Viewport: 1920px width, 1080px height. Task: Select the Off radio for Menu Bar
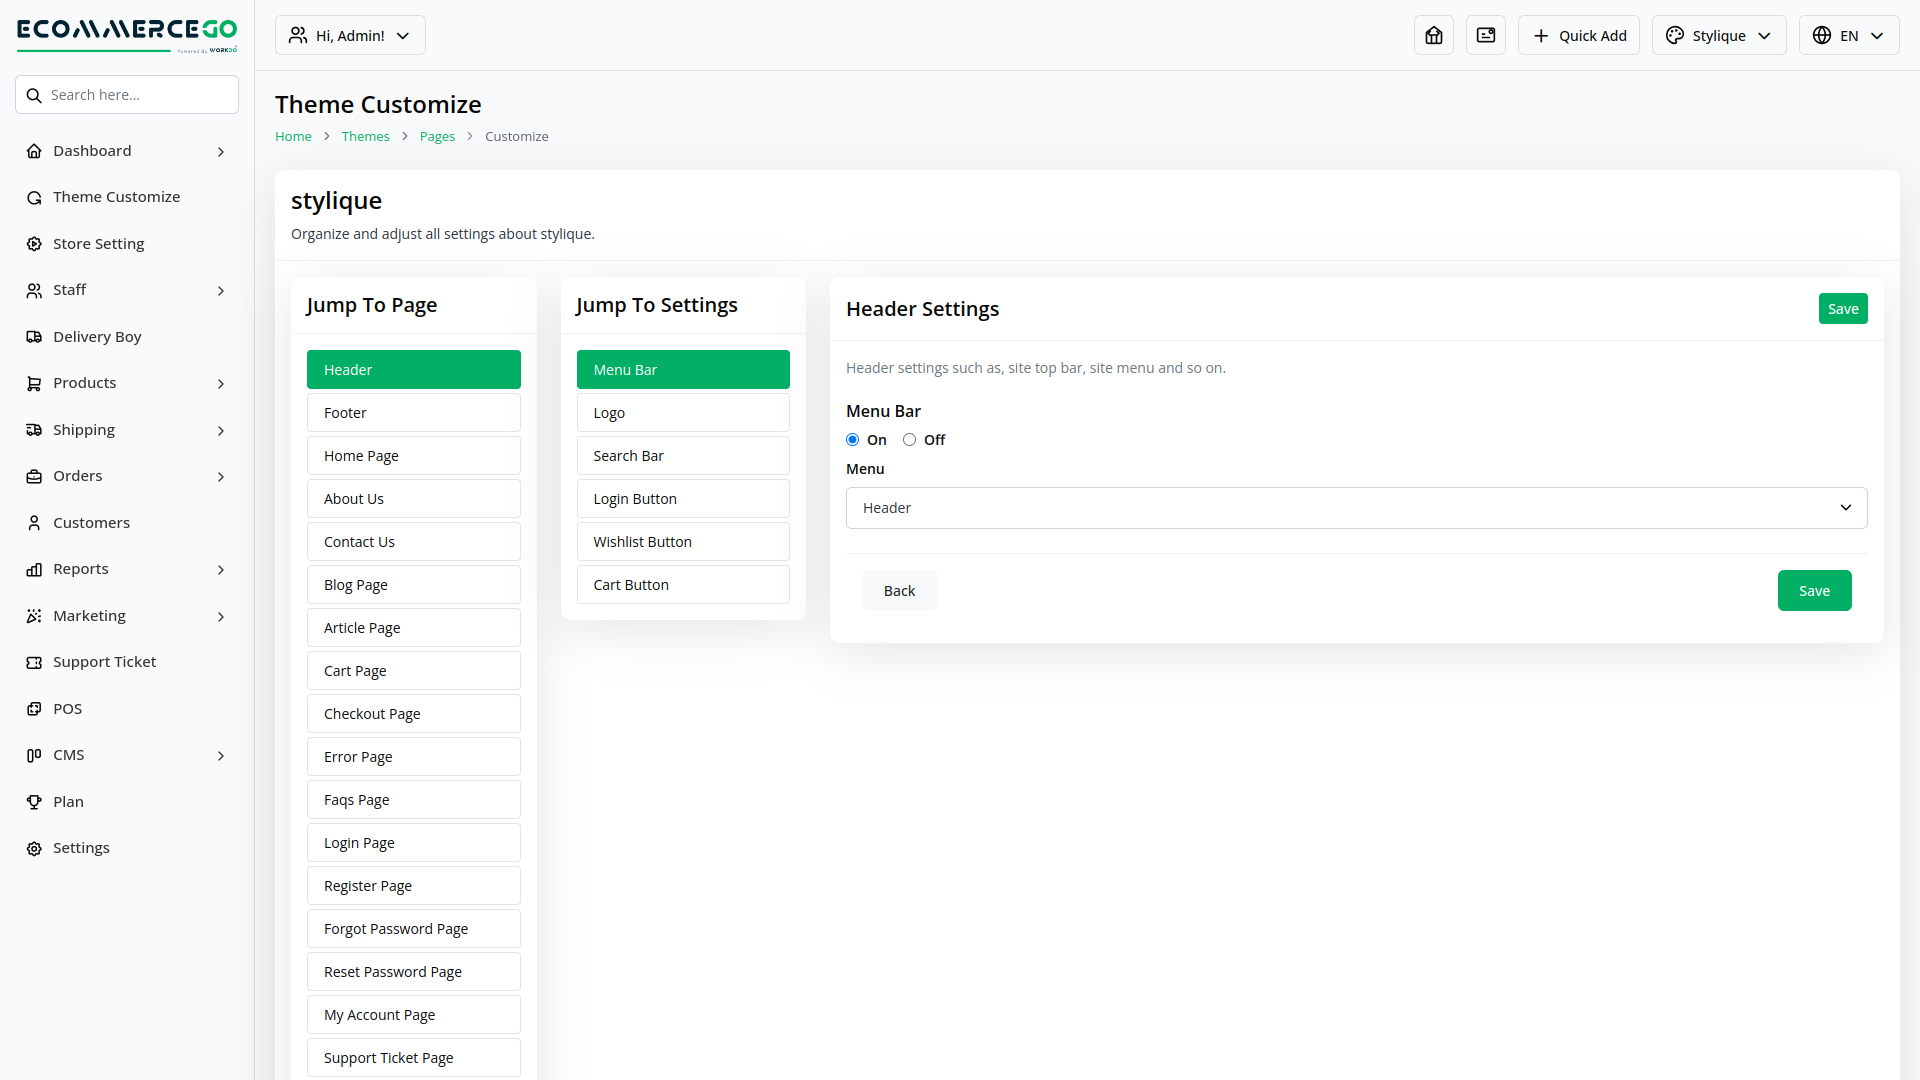[910, 439]
